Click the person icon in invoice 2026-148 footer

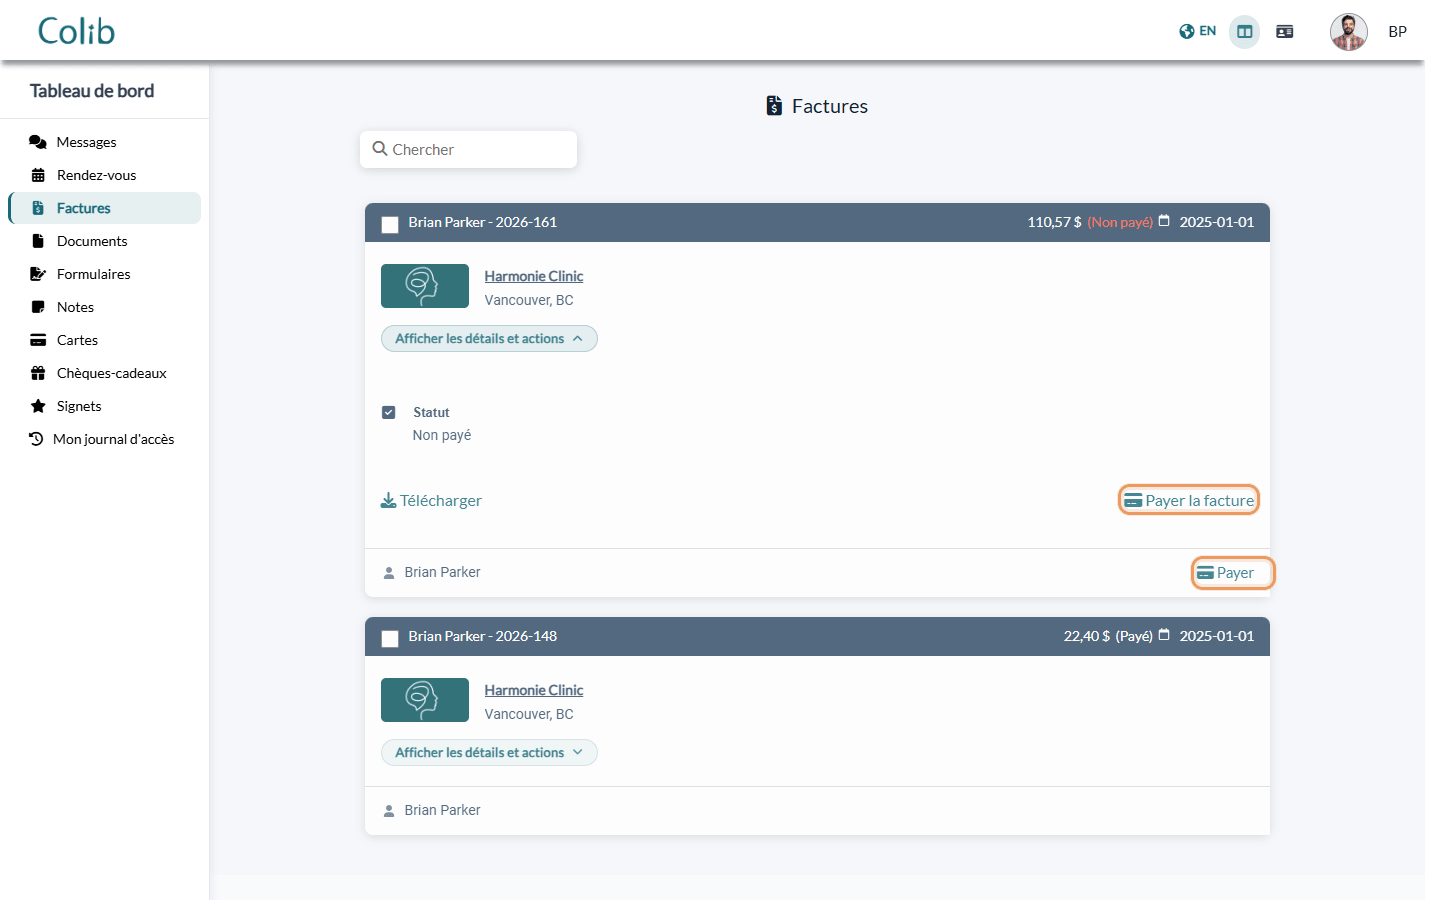click(x=389, y=811)
